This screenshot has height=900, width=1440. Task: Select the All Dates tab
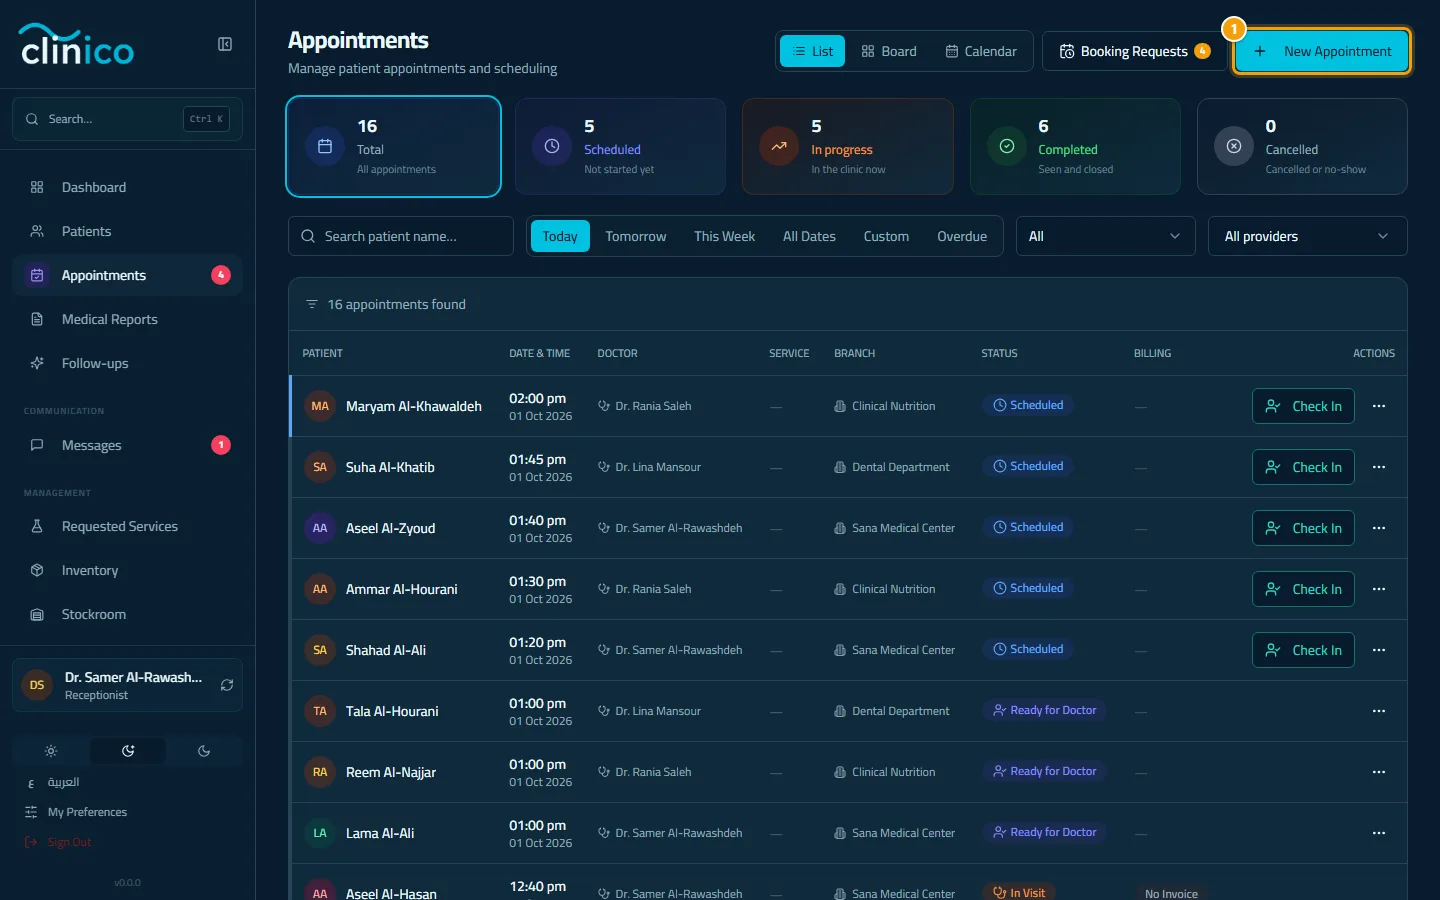[x=809, y=236]
